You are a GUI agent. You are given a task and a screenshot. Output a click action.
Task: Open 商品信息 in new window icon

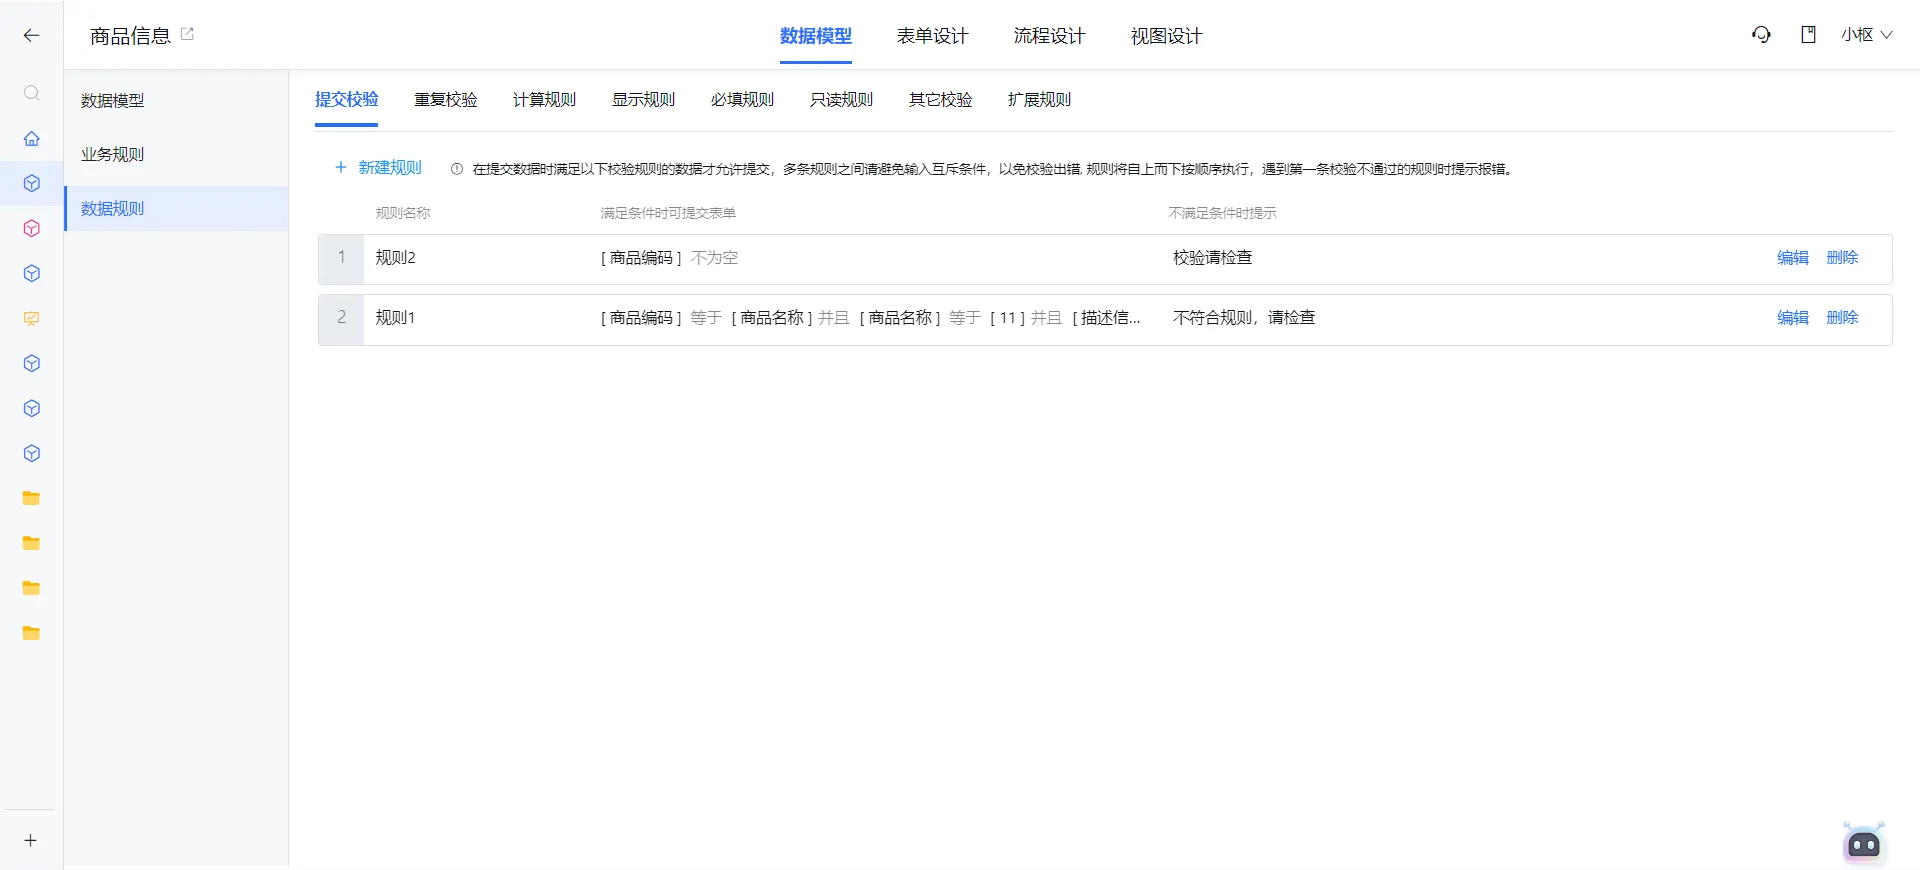click(x=187, y=34)
